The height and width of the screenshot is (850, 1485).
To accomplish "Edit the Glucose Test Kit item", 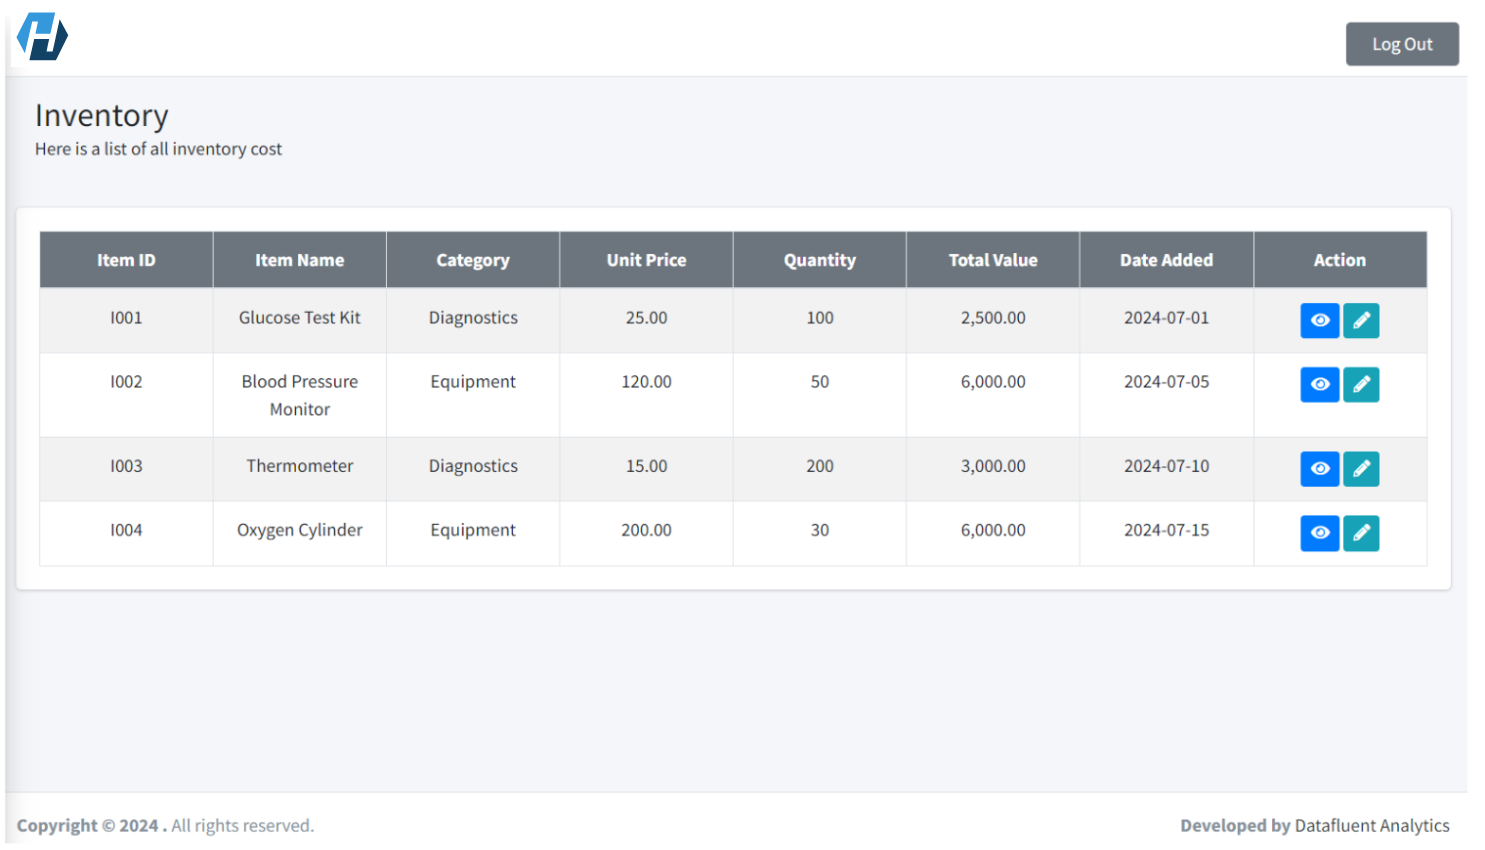I will [x=1360, y=320].
